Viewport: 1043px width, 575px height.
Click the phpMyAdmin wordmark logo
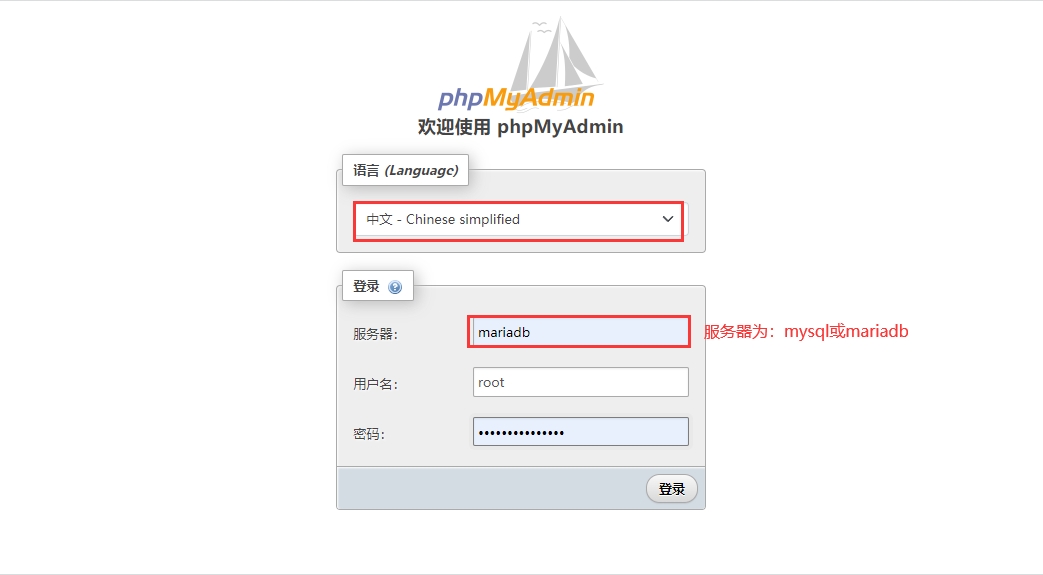tap(516, 98)
